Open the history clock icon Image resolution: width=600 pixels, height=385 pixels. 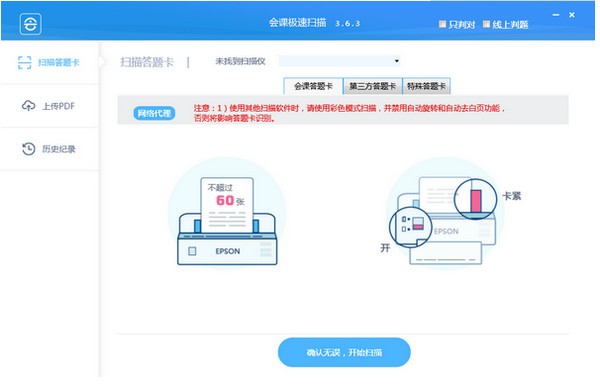coord(28,149)
